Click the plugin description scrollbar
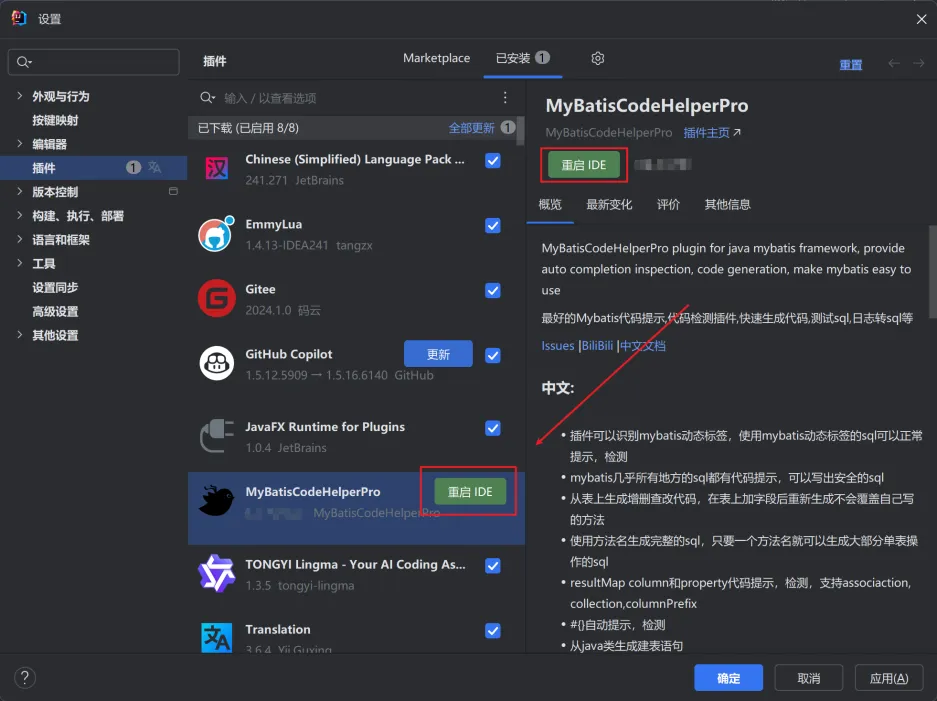The height and width of the screenshot is (701, 937). [932, 273]
